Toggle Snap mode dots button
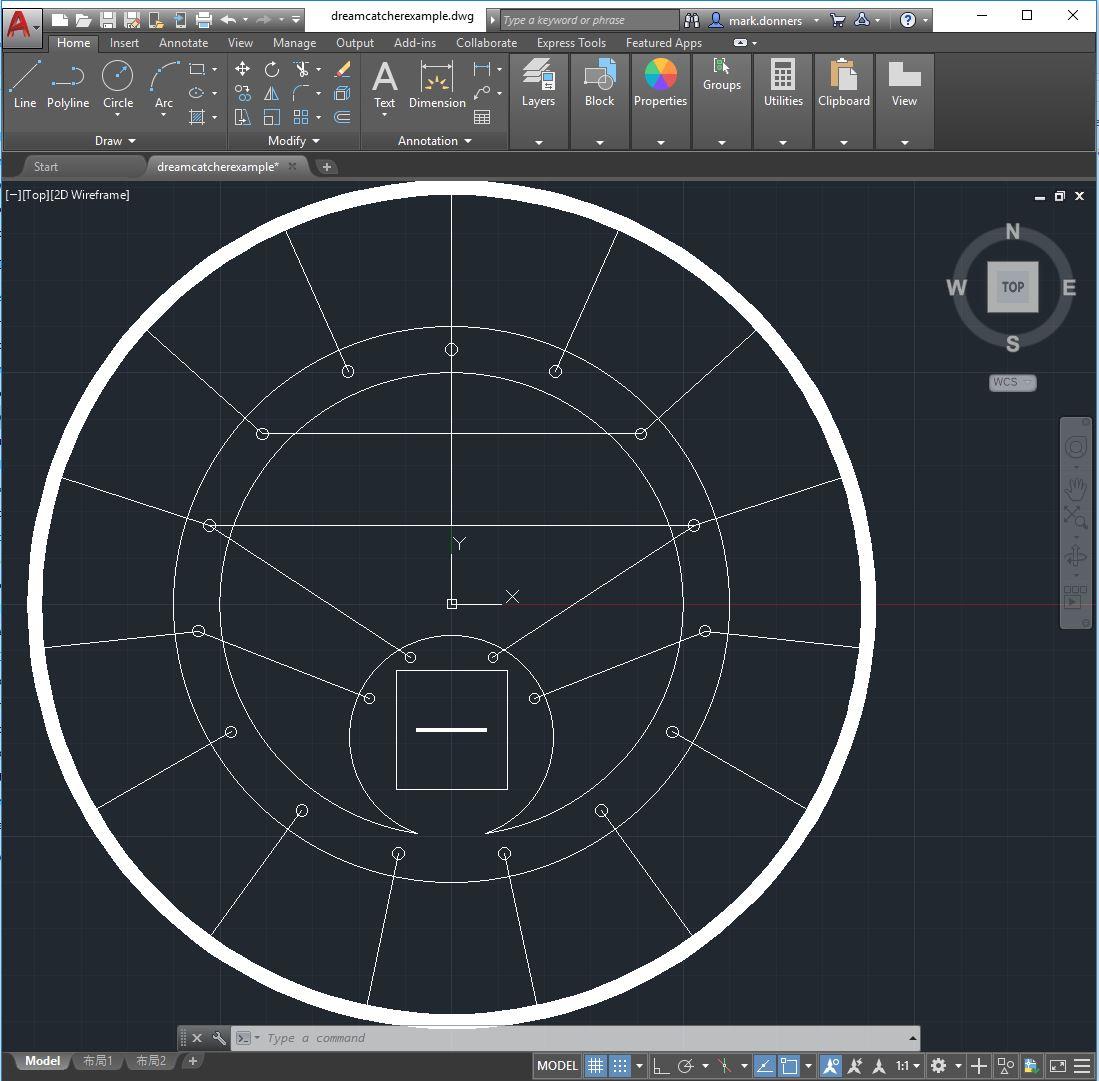Image resolution: width=1099 pixels, height=1081 pixels. 620,1066
